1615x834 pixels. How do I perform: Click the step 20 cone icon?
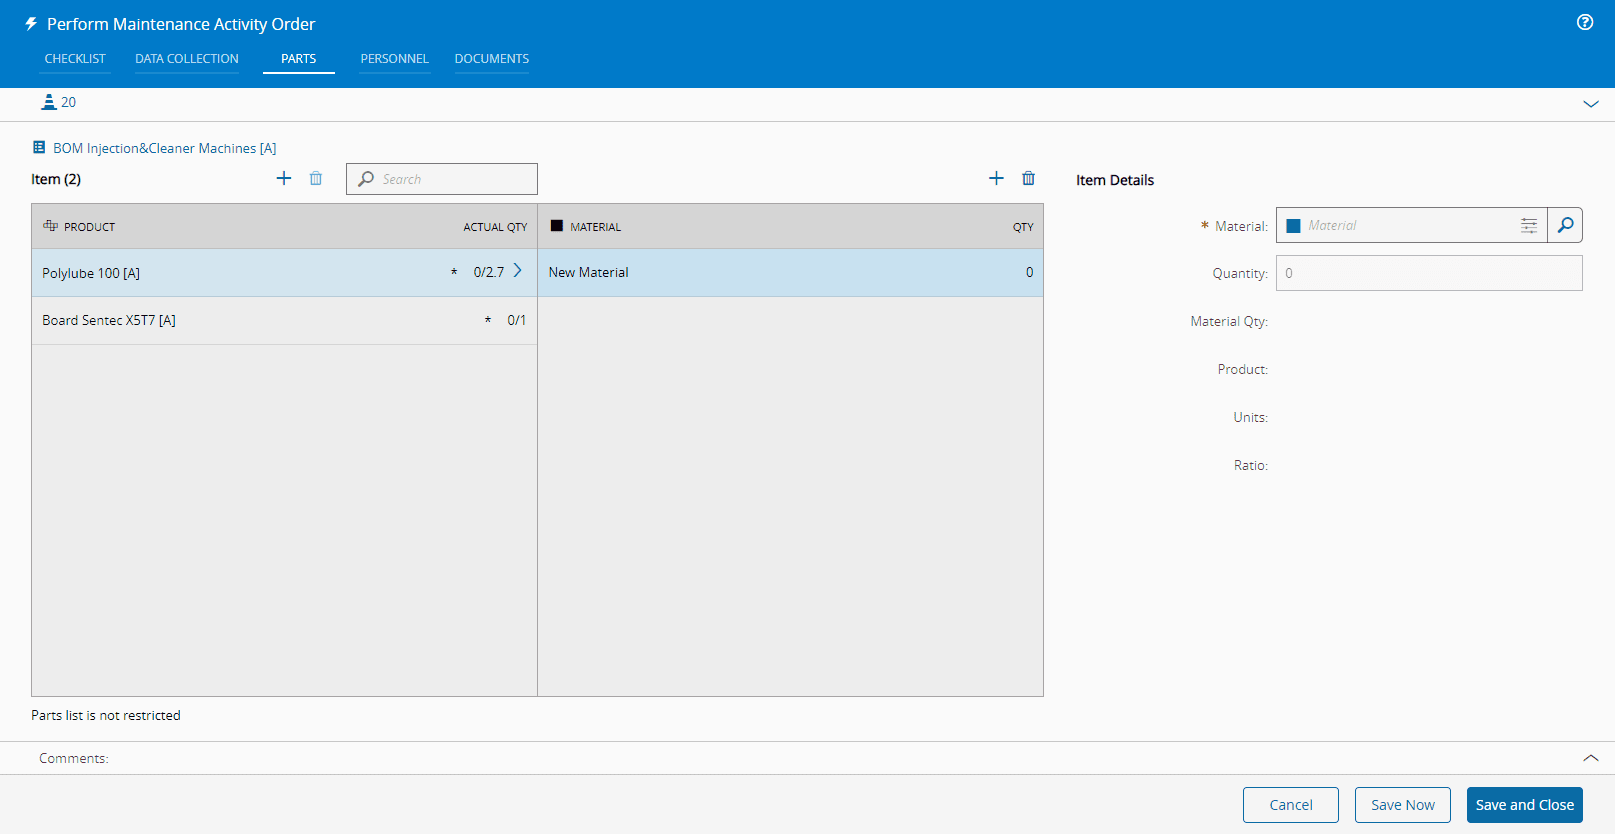click(48, 102)
